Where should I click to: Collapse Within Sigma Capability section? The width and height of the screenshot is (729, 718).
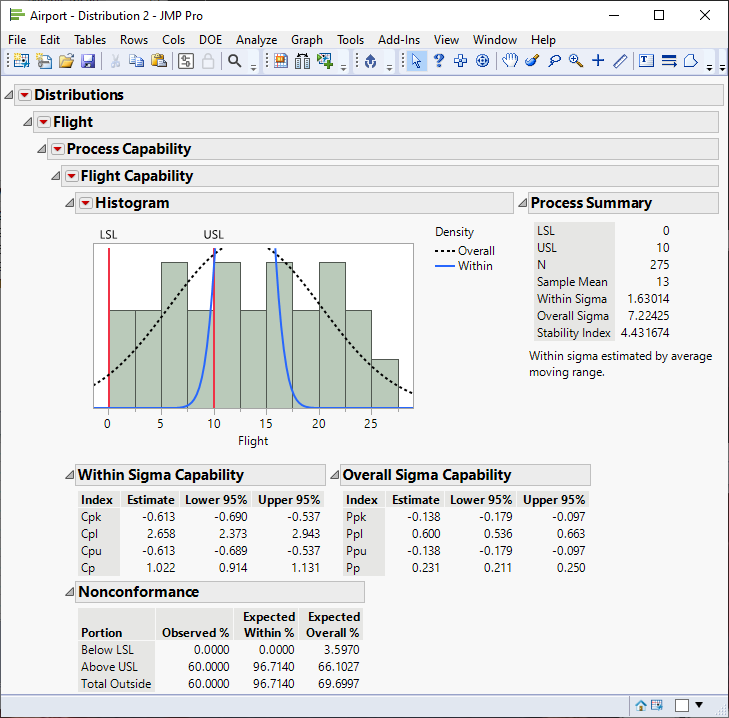(x=69, y=475)
